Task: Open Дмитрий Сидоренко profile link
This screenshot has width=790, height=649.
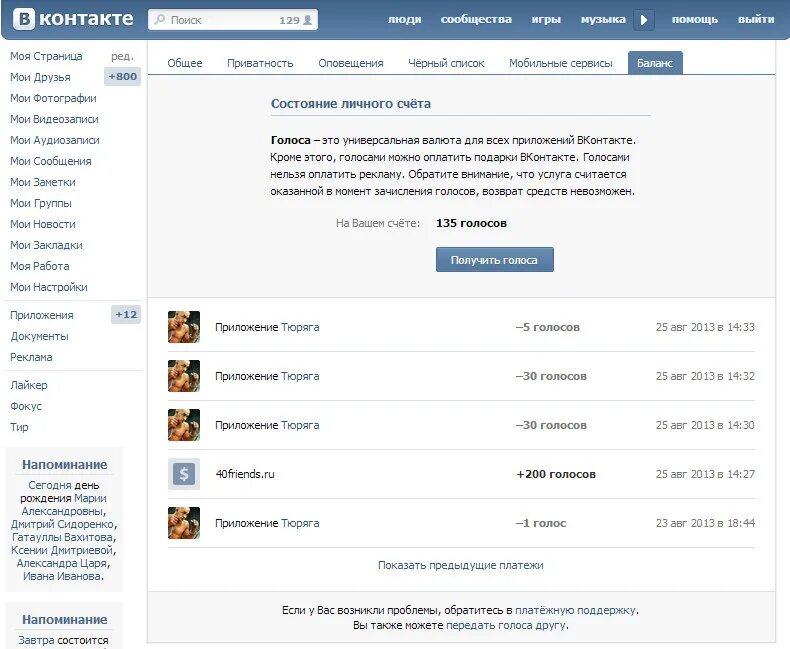Action: click(x=62, y=524)
